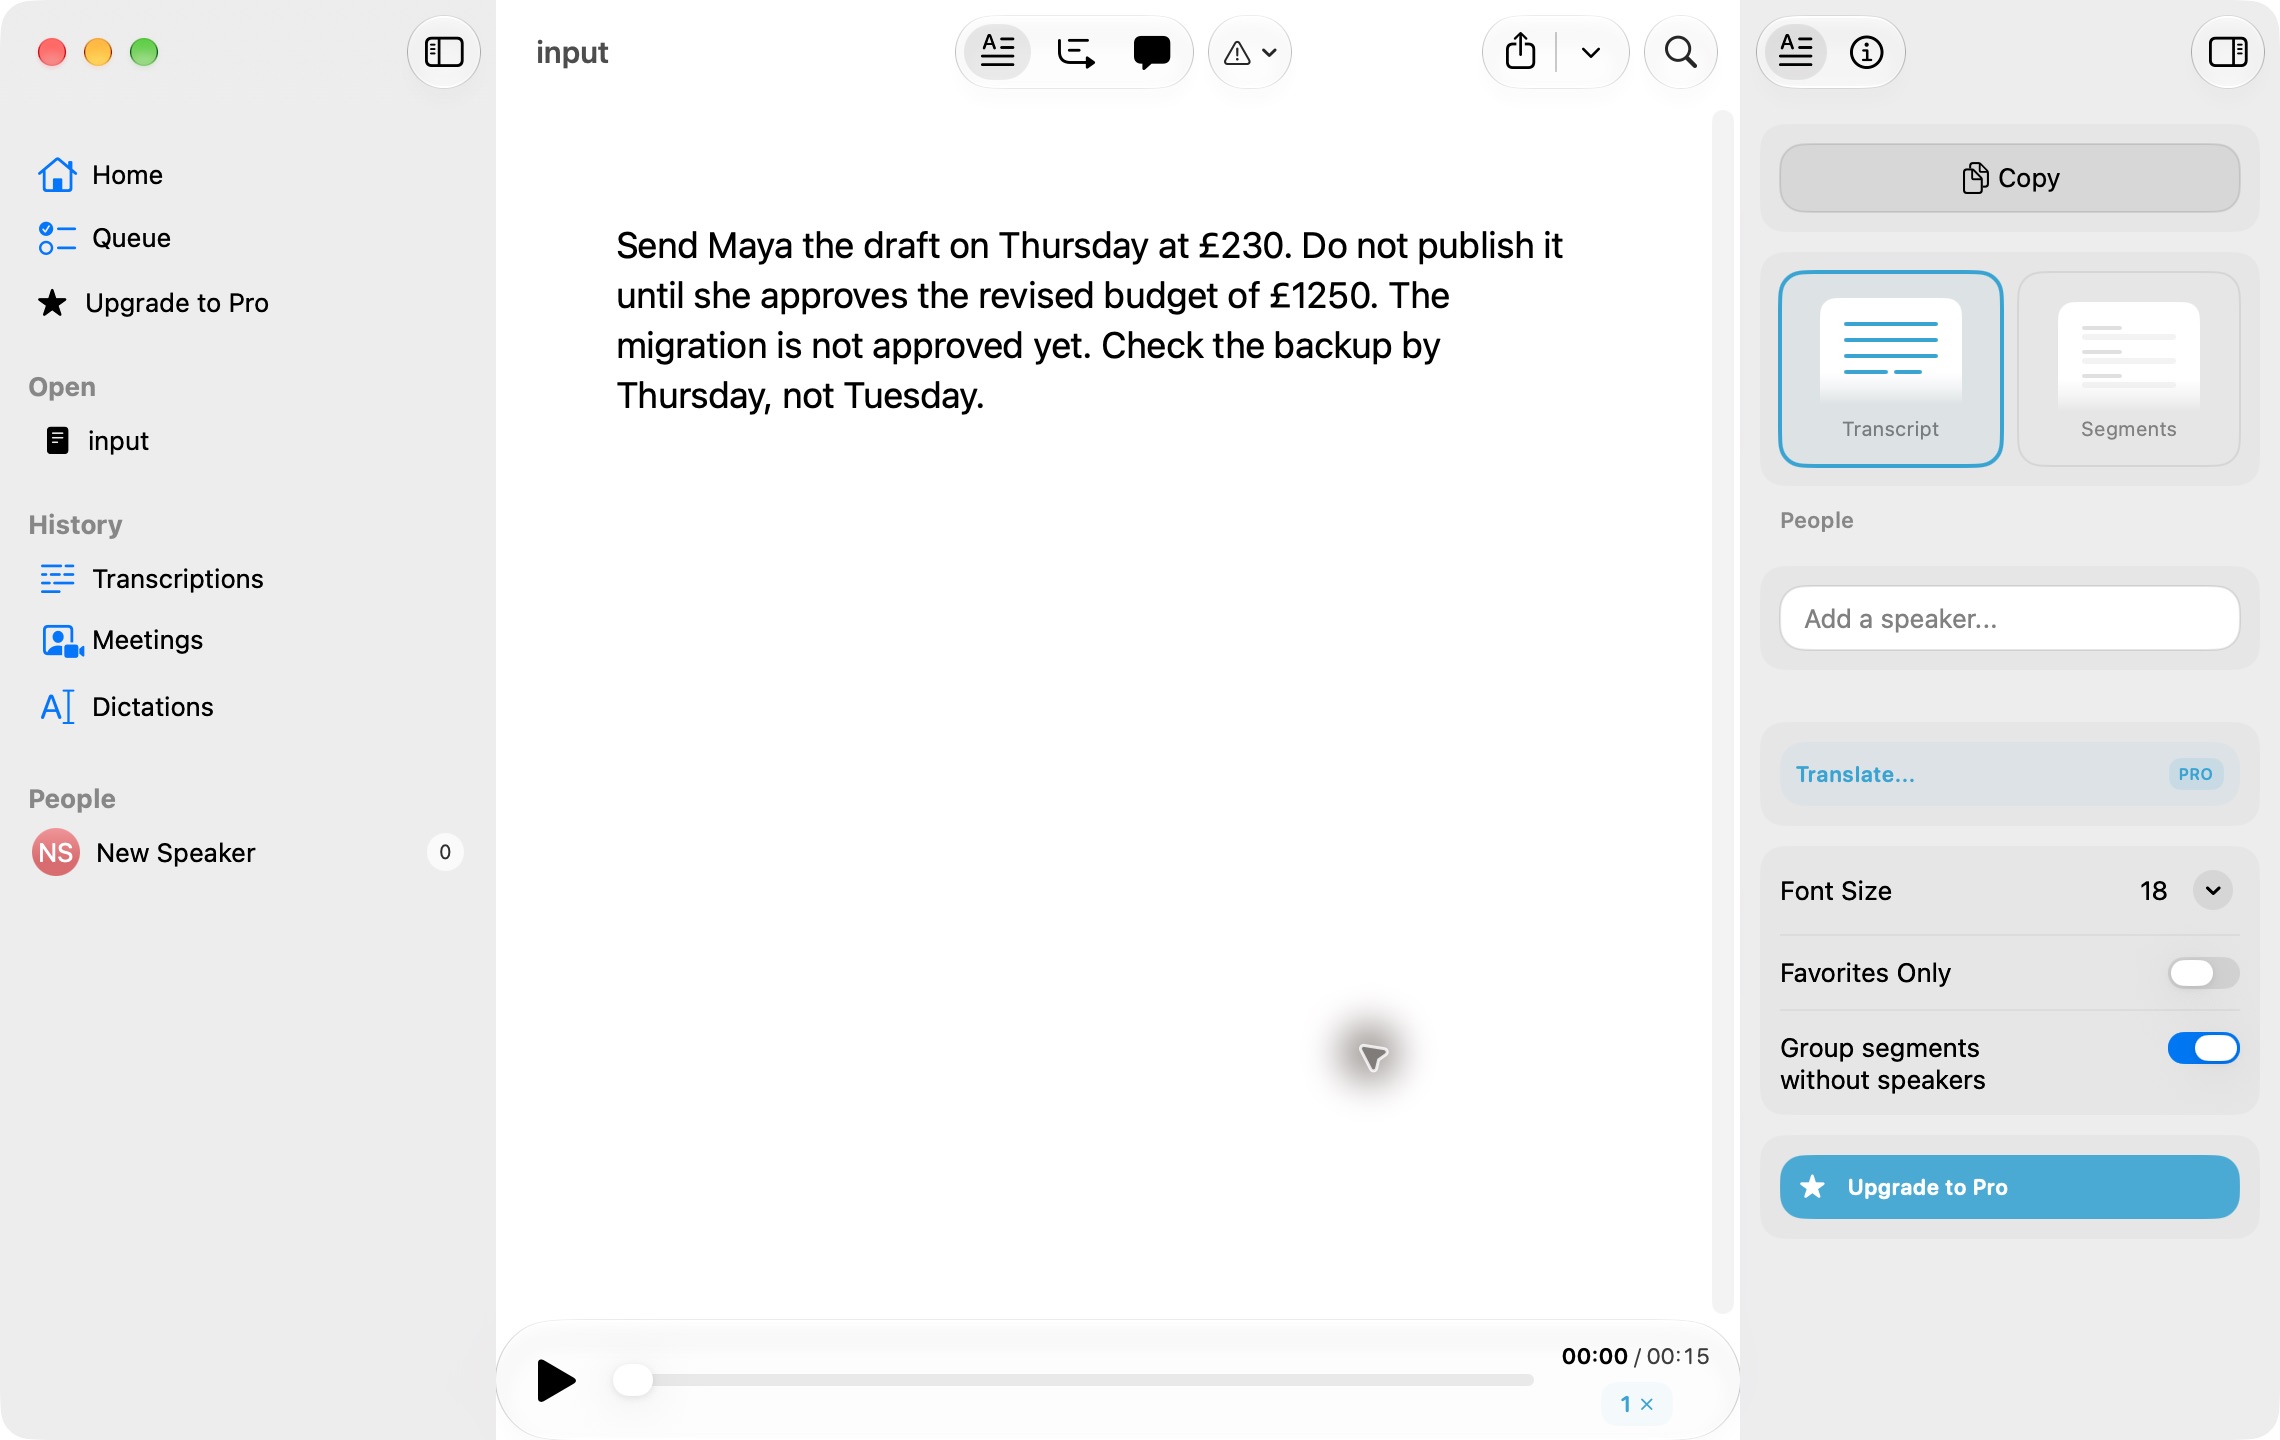Click the Meetings video icon
Screen dimensions: 2280x1440
click(x=62, y=641)
